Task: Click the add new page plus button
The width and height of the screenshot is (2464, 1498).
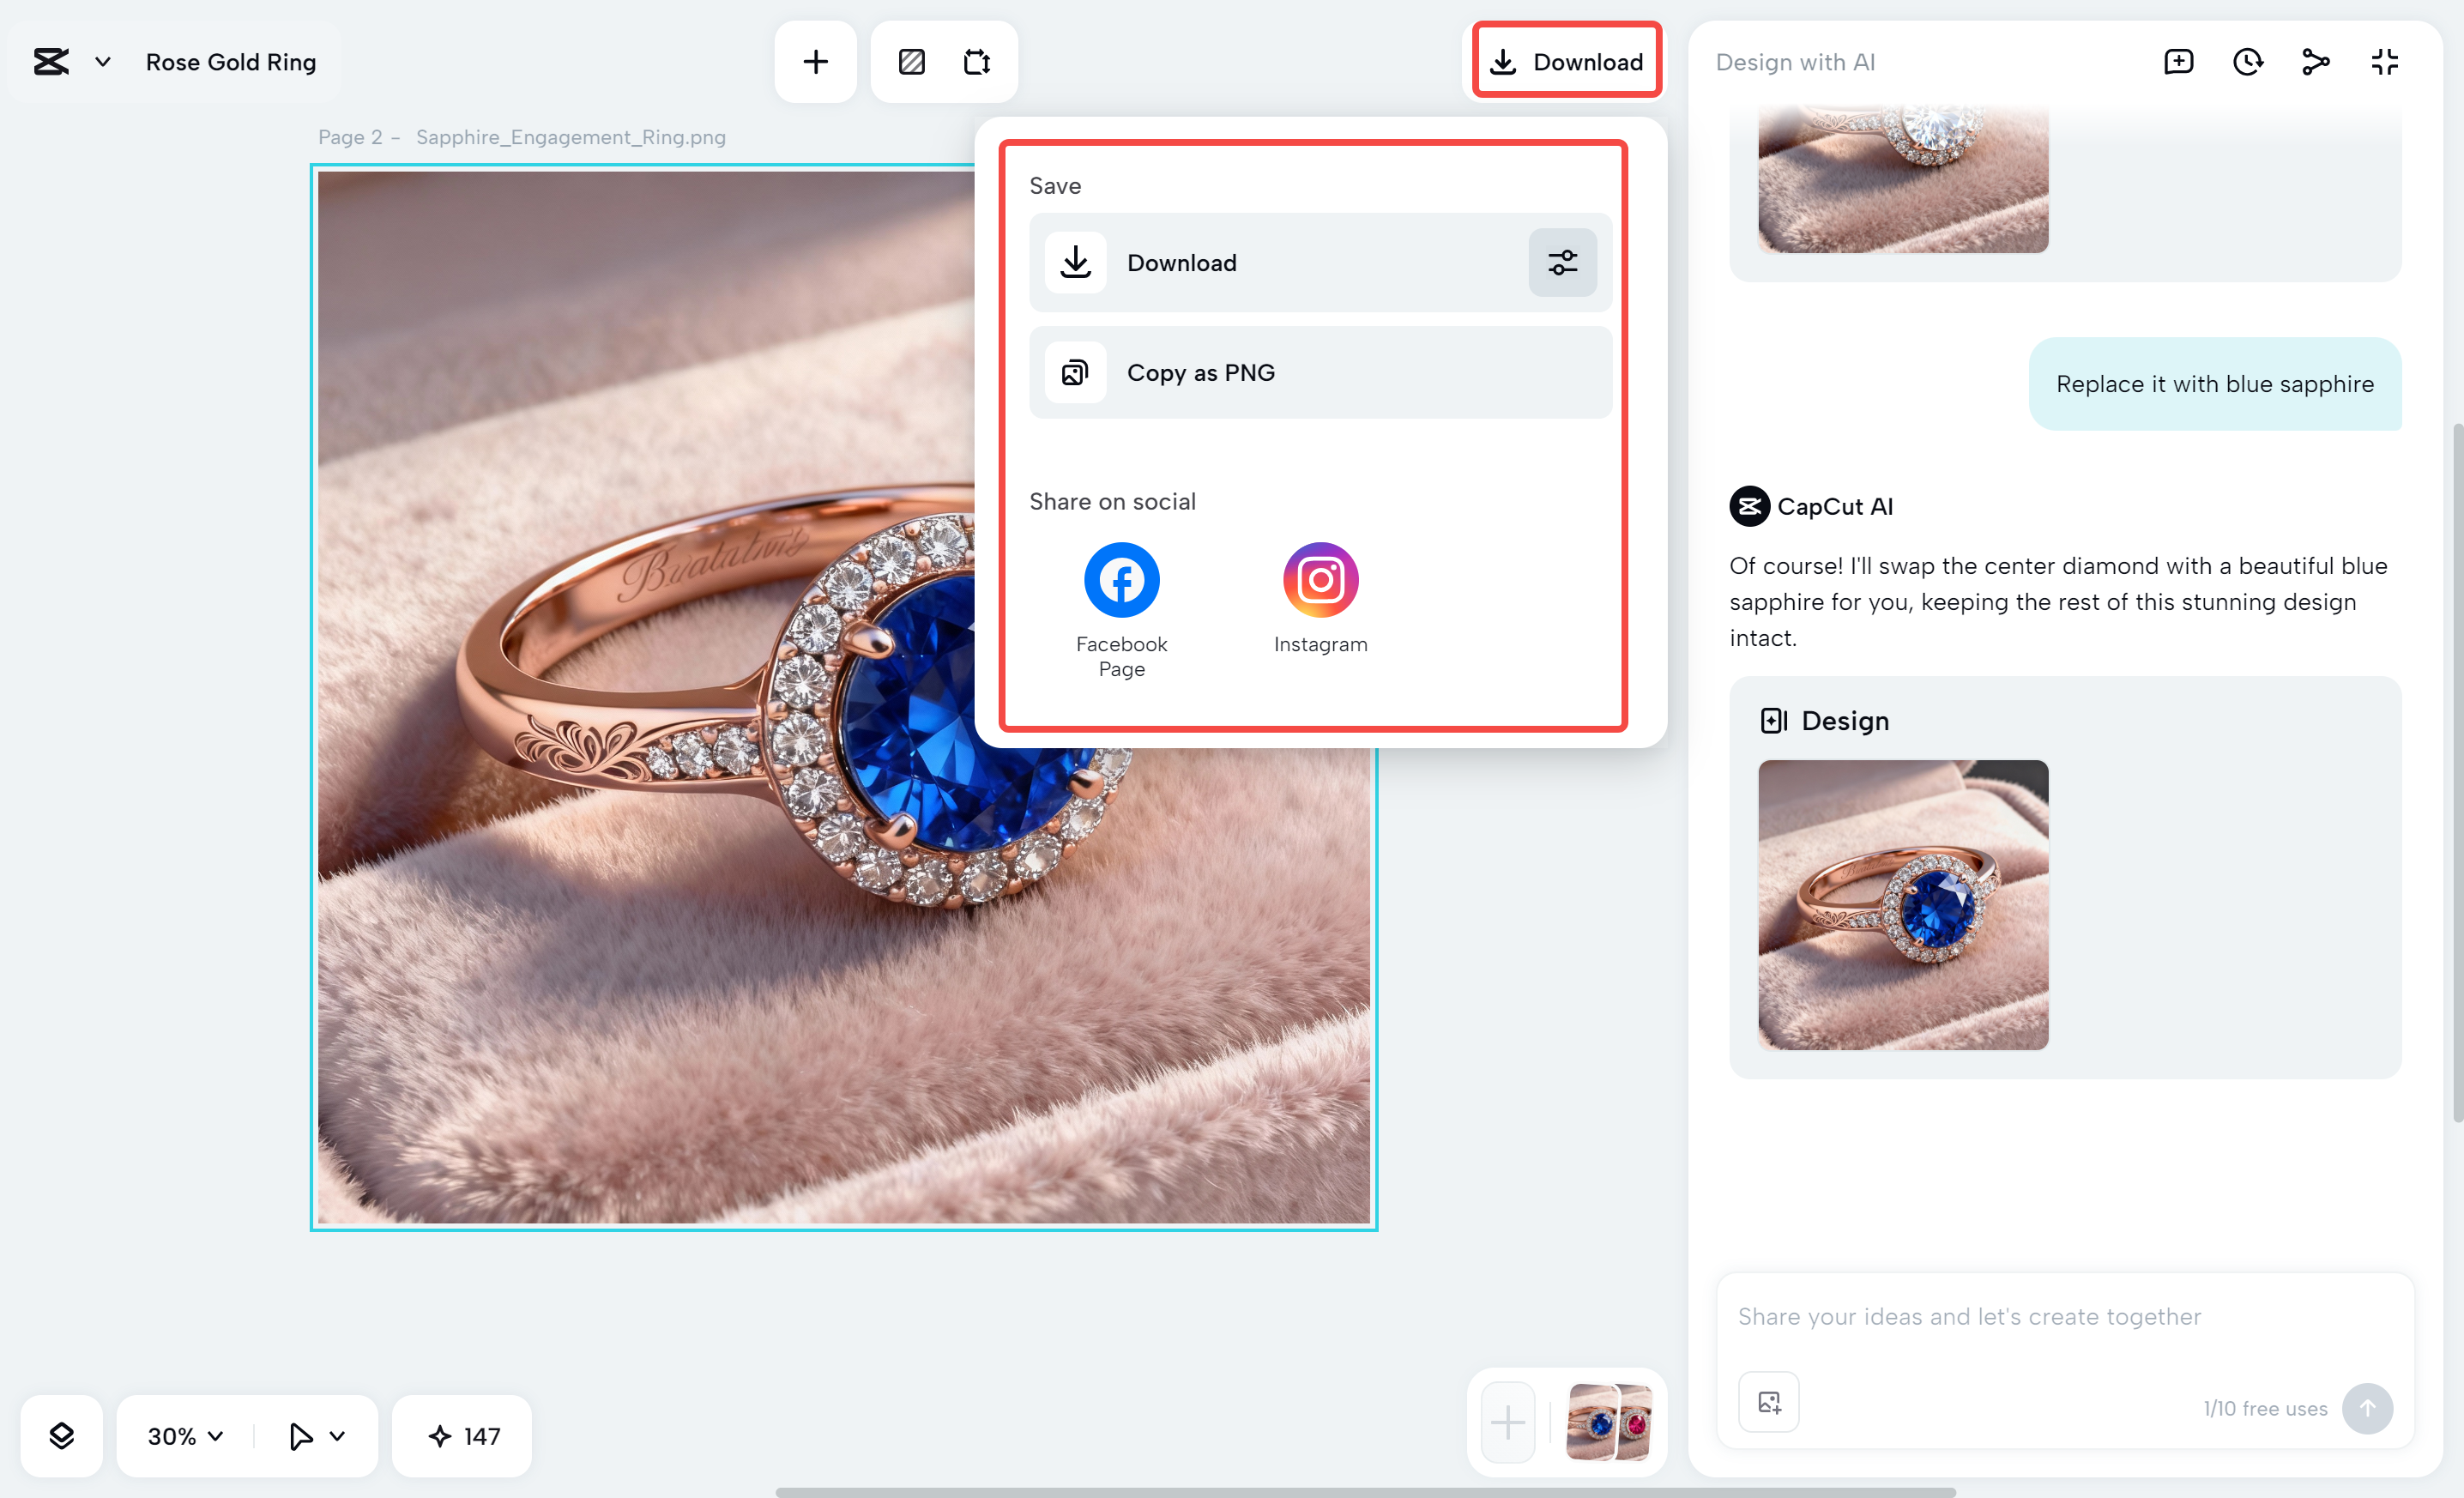Action: [1507, 1422]
